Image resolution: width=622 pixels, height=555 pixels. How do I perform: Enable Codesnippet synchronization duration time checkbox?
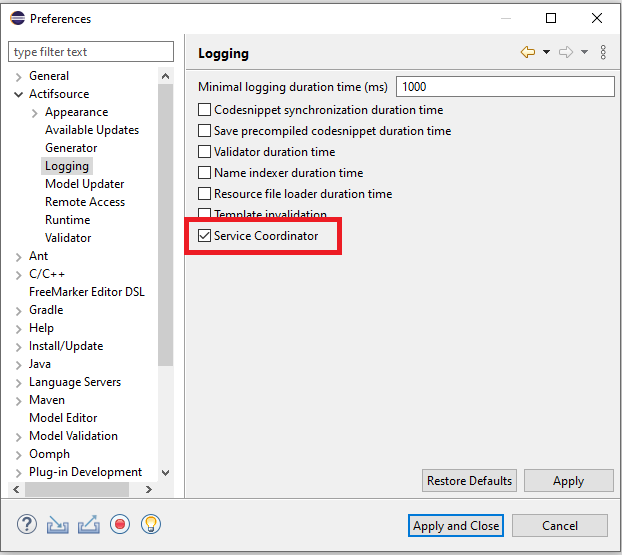tap(205, 110)
